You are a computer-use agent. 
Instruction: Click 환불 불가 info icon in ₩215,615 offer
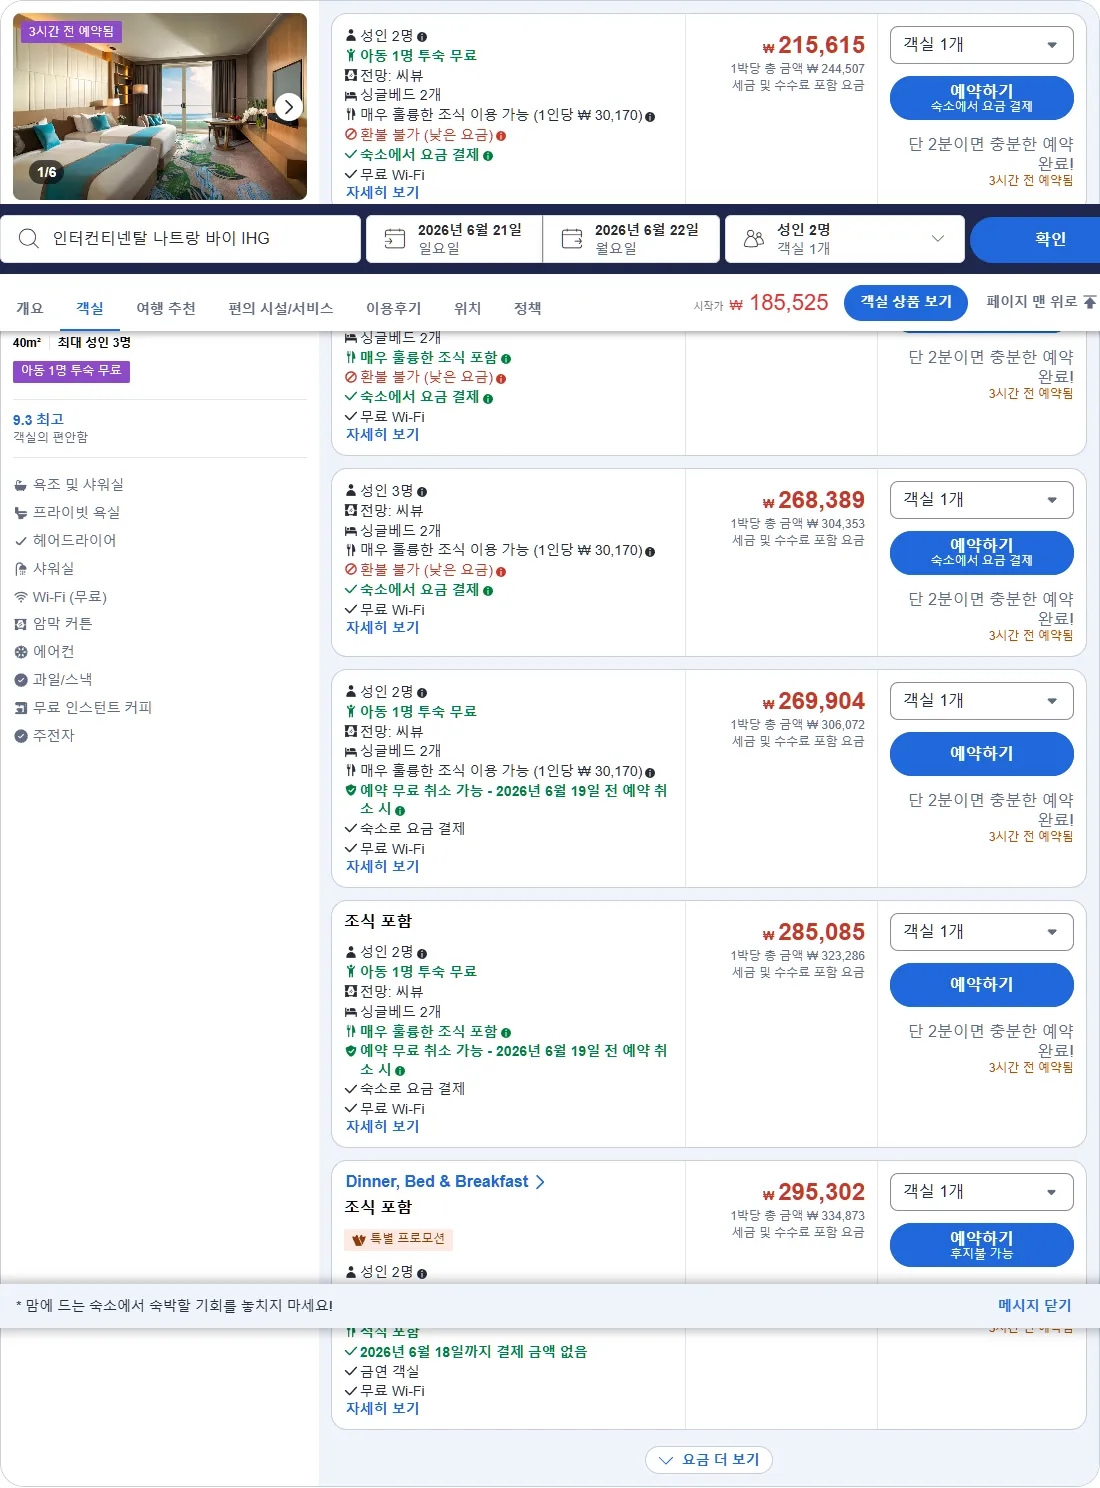click(501, 136)
